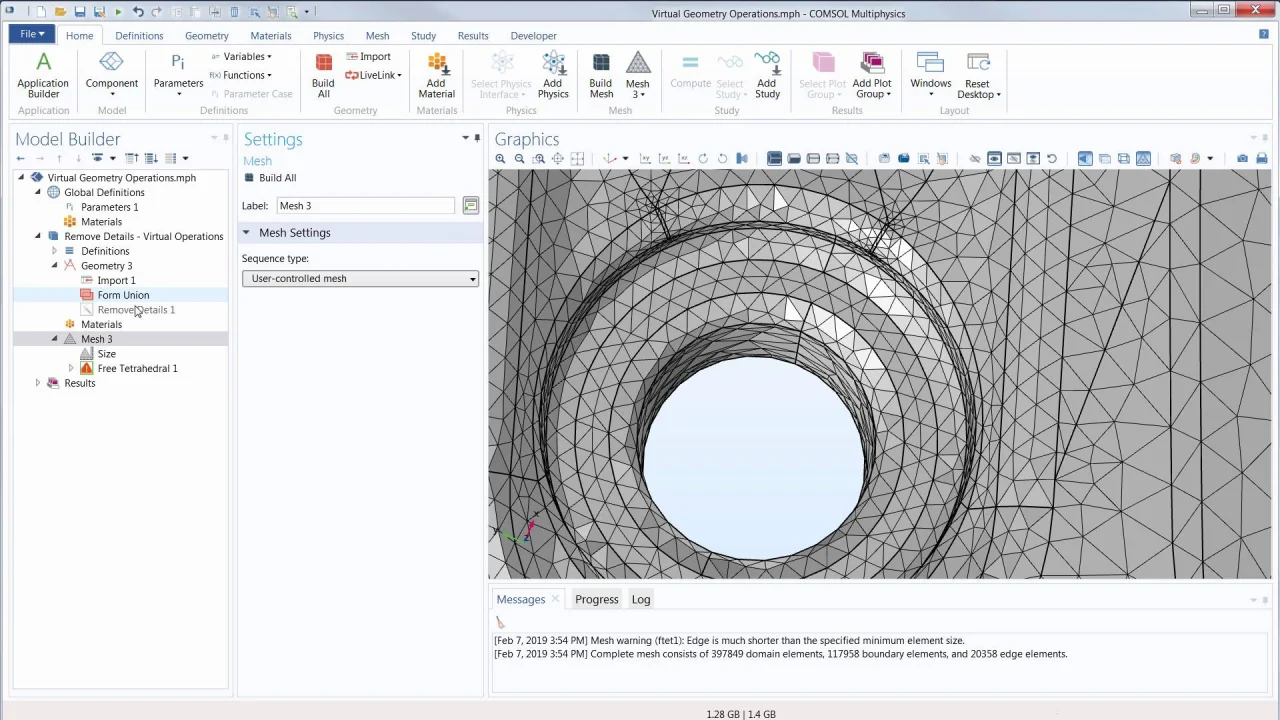Click the help question mark icon
The height and width of the screenshot is (720, 1280).
(x=1264, y=35)
